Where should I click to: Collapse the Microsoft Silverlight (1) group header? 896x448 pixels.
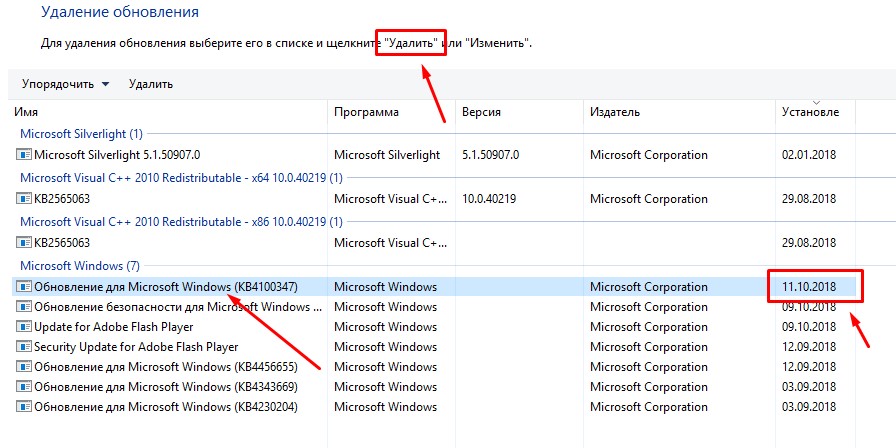(81, 133)
